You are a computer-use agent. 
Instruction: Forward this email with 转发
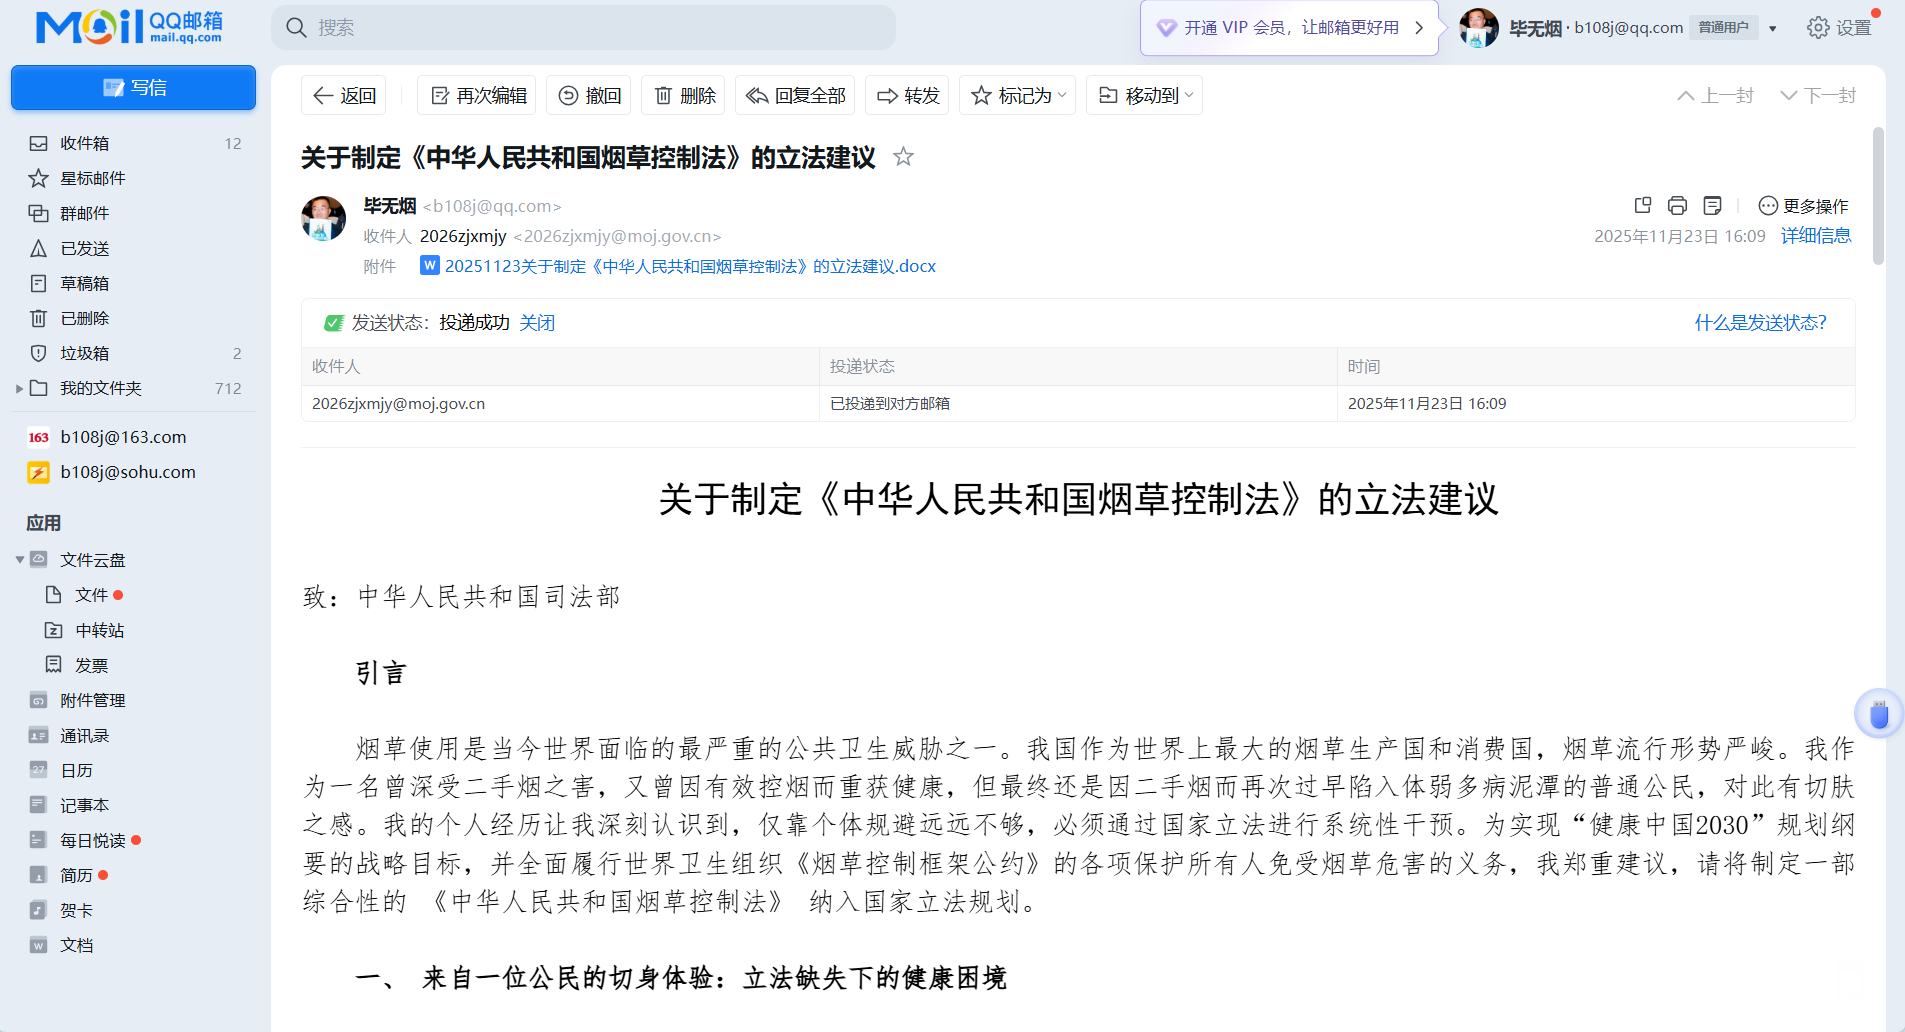point(908,96)
